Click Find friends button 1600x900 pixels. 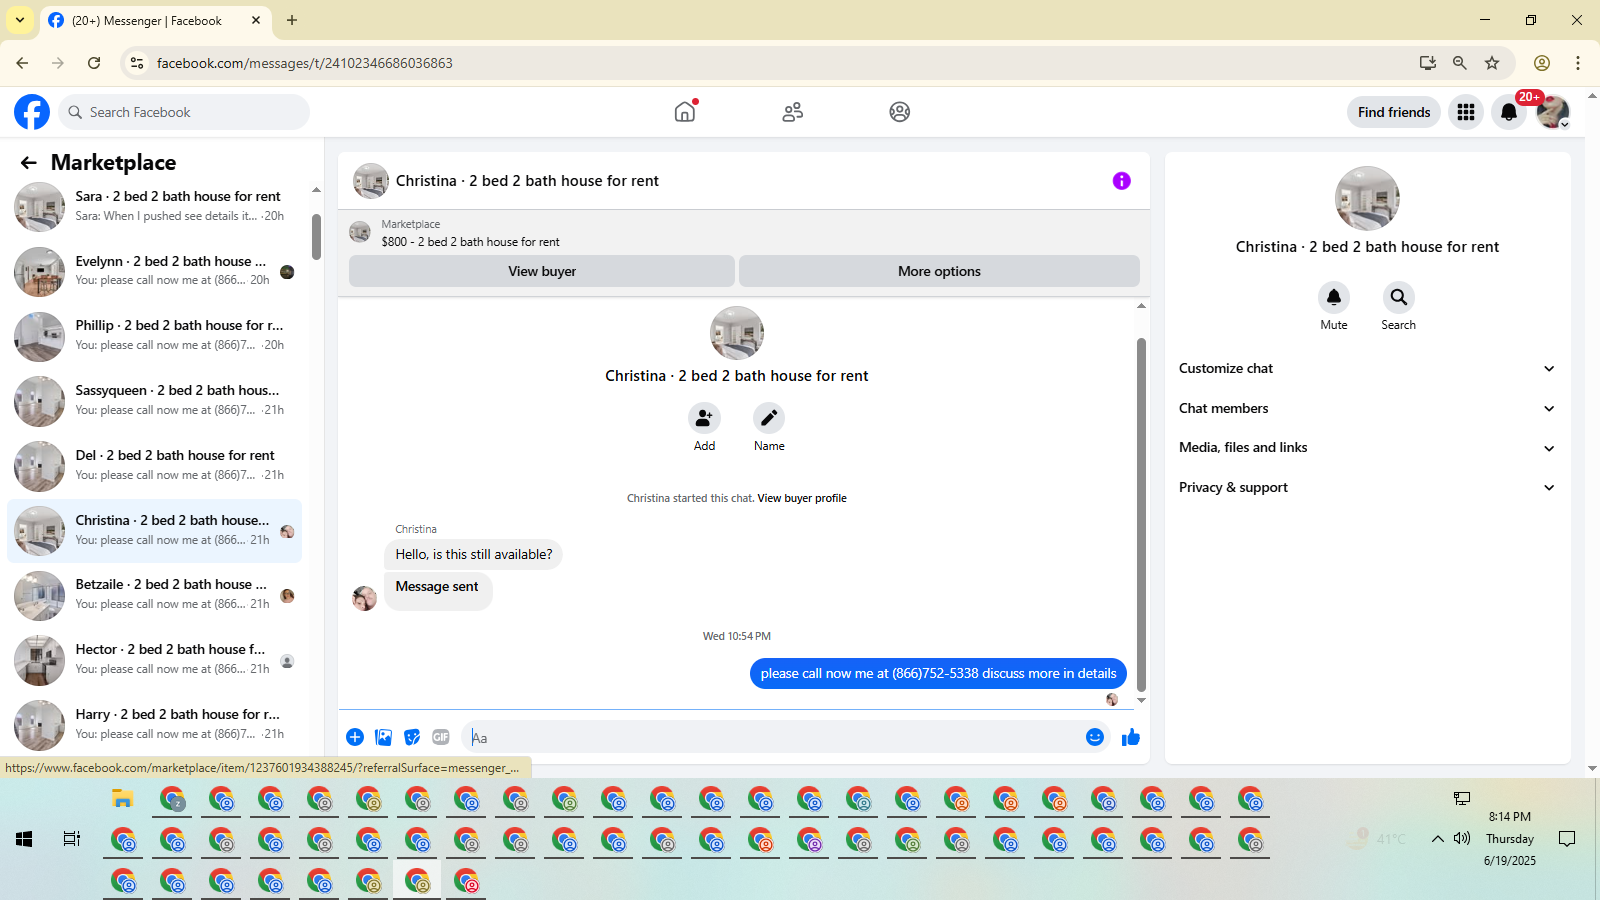click(1394, 112)
